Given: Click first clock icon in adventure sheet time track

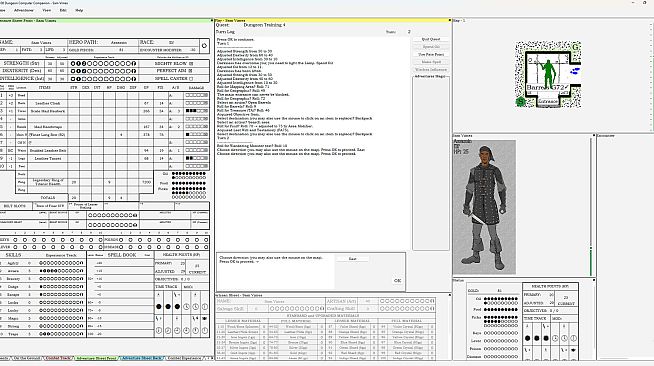Looking at the screenshot, I should click(186, 306).
